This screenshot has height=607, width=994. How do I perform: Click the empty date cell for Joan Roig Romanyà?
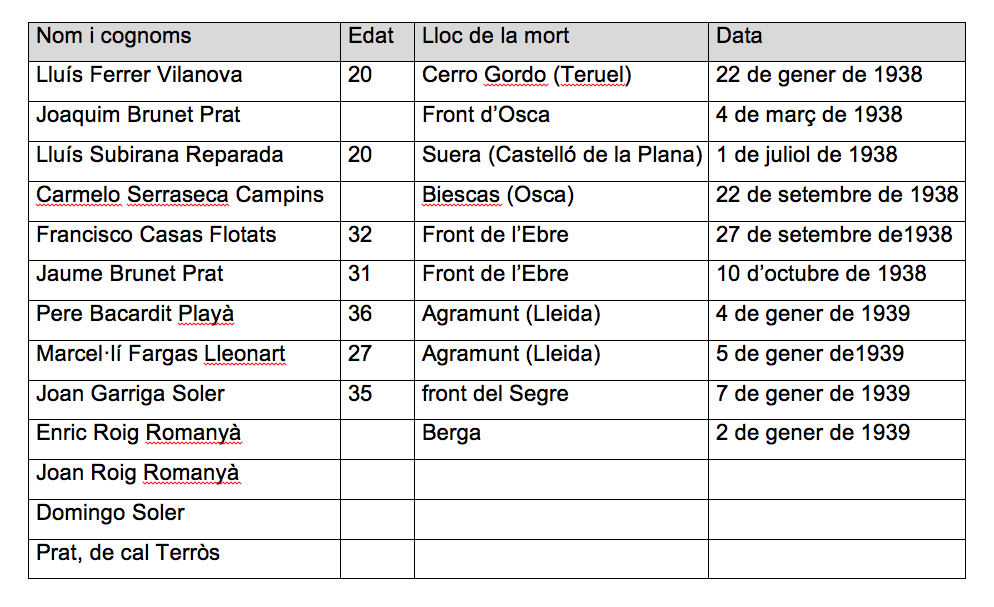[837, 480]
